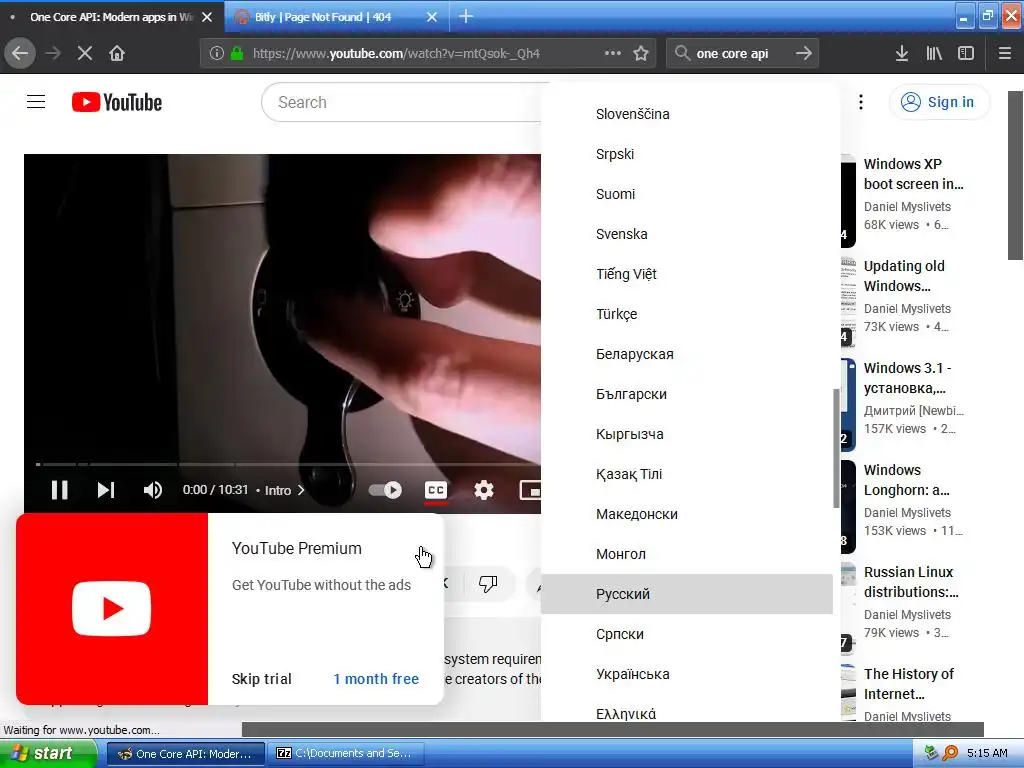
Task: Pause the video
Action: (59, 490)
